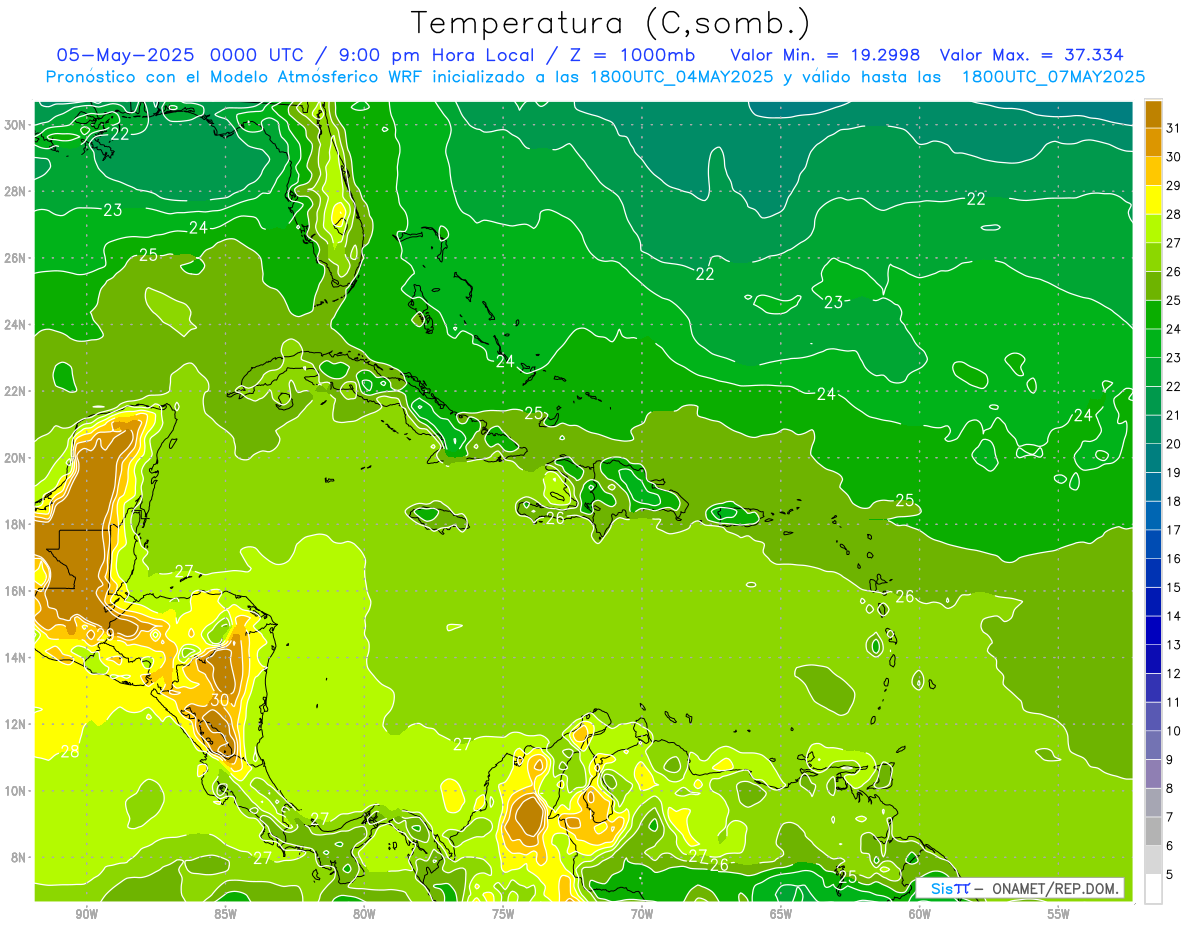The width and height of the screenshot is (1200, 927).
Task: Click the "12N" latitude axis label
Action: pos(16,724)
